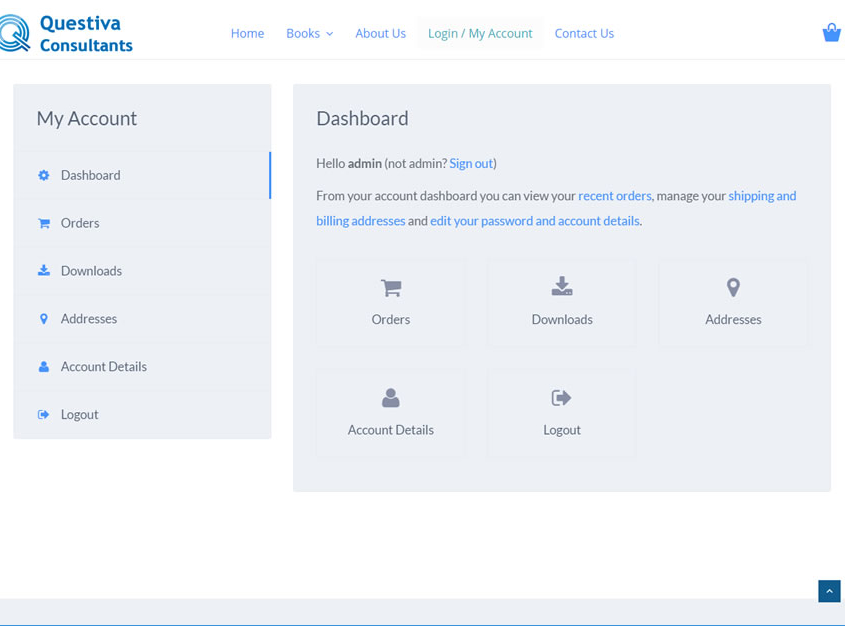
Task: Follow the recent orders link
Action: (x=614, y=196)
